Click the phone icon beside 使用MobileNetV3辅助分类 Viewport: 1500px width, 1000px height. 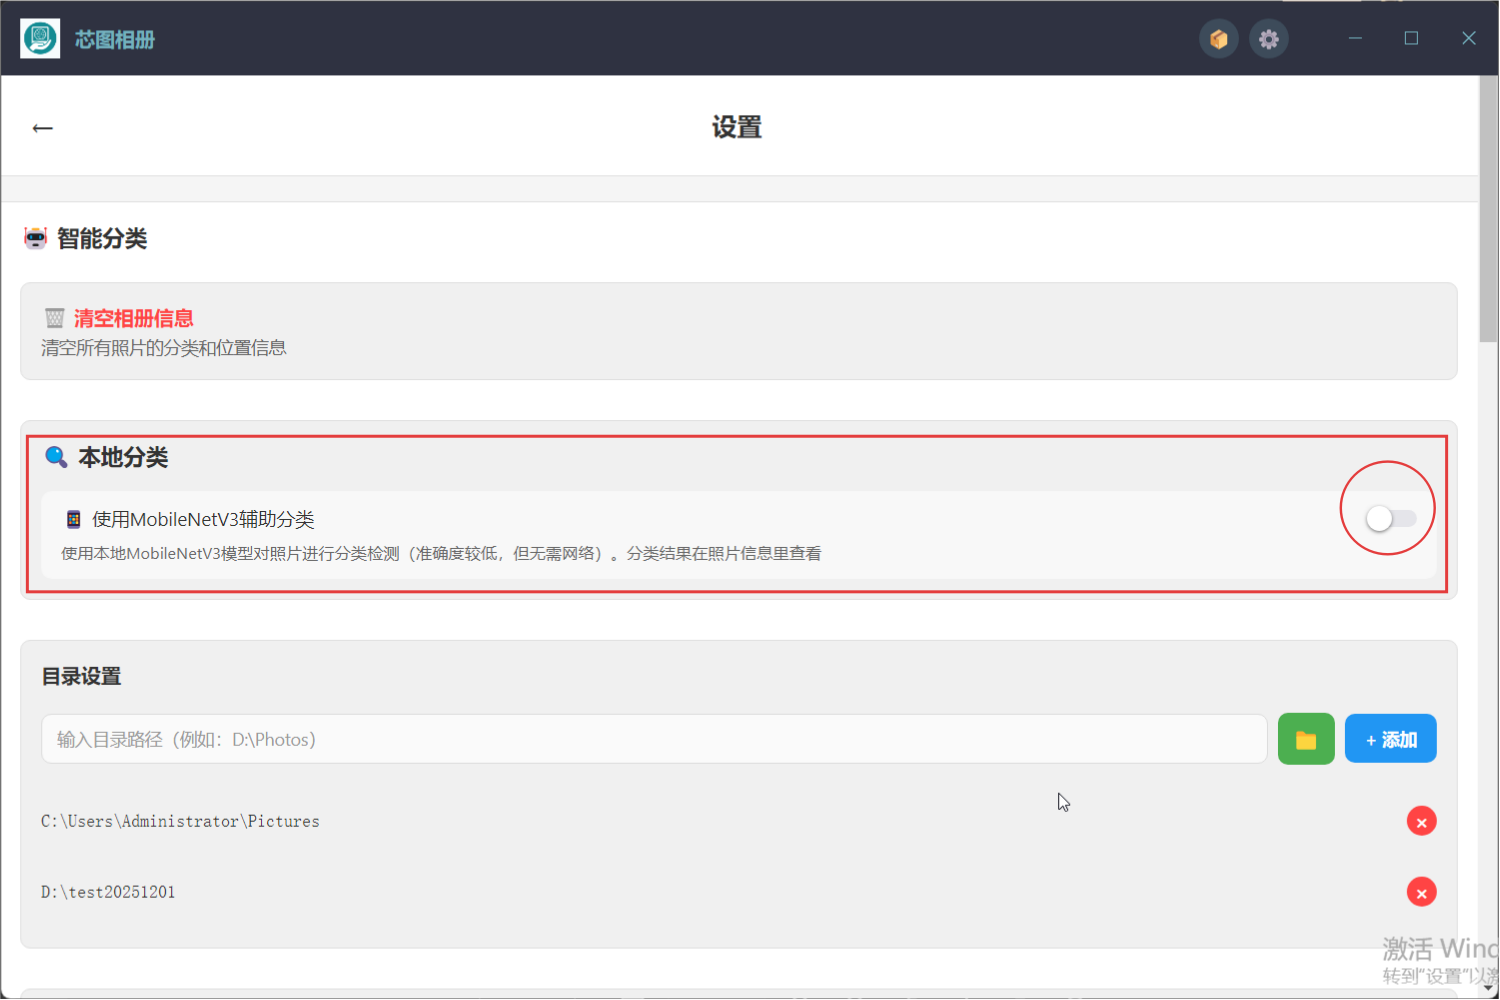(73, 519)
